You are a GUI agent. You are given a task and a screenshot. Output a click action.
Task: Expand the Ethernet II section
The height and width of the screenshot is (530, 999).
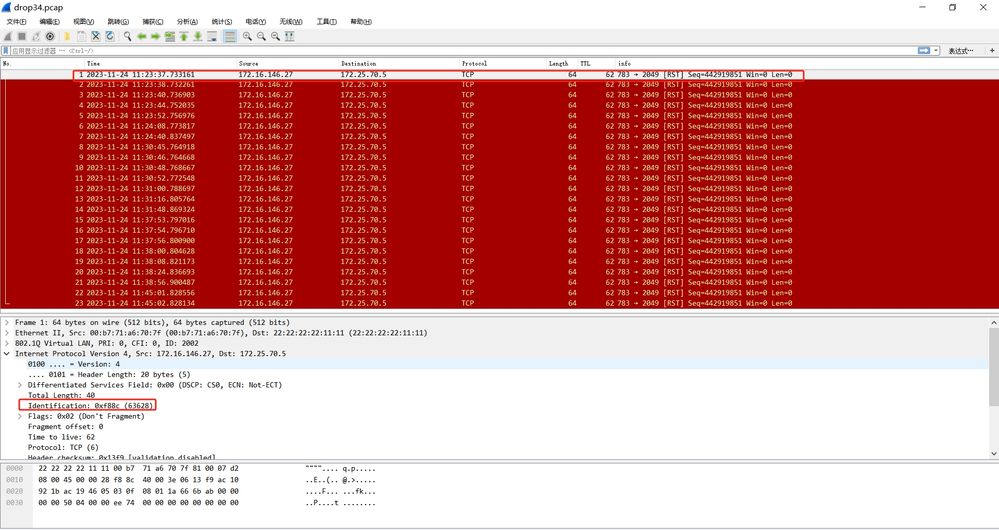tap(7, 333)
